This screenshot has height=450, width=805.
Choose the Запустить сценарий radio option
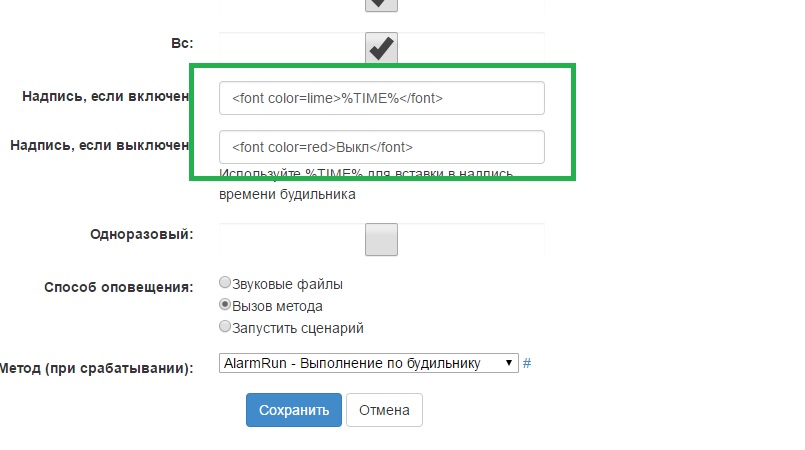click(x=225, y=326)
